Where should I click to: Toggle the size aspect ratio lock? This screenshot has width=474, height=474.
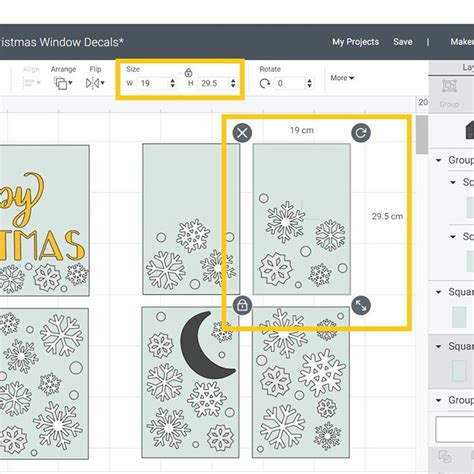188,72
